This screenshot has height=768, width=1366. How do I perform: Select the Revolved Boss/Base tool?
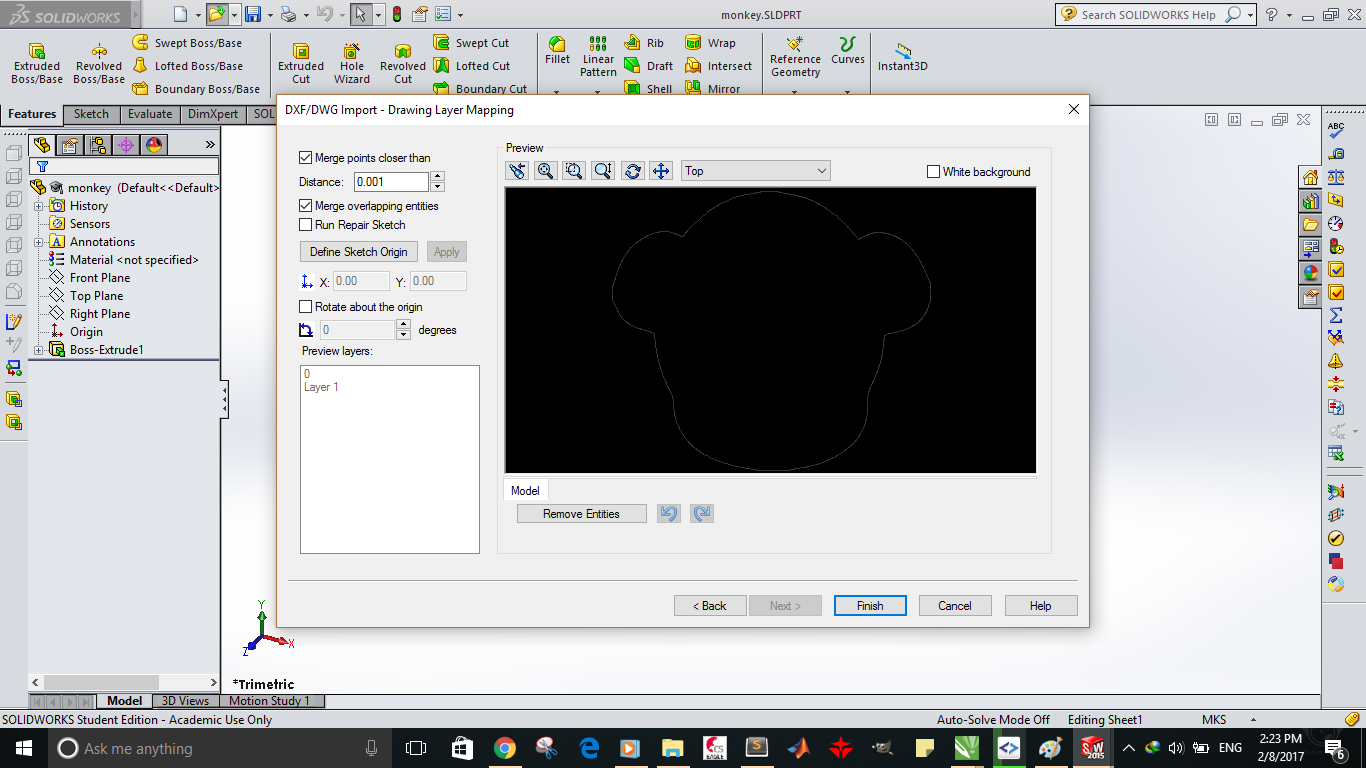99,64
